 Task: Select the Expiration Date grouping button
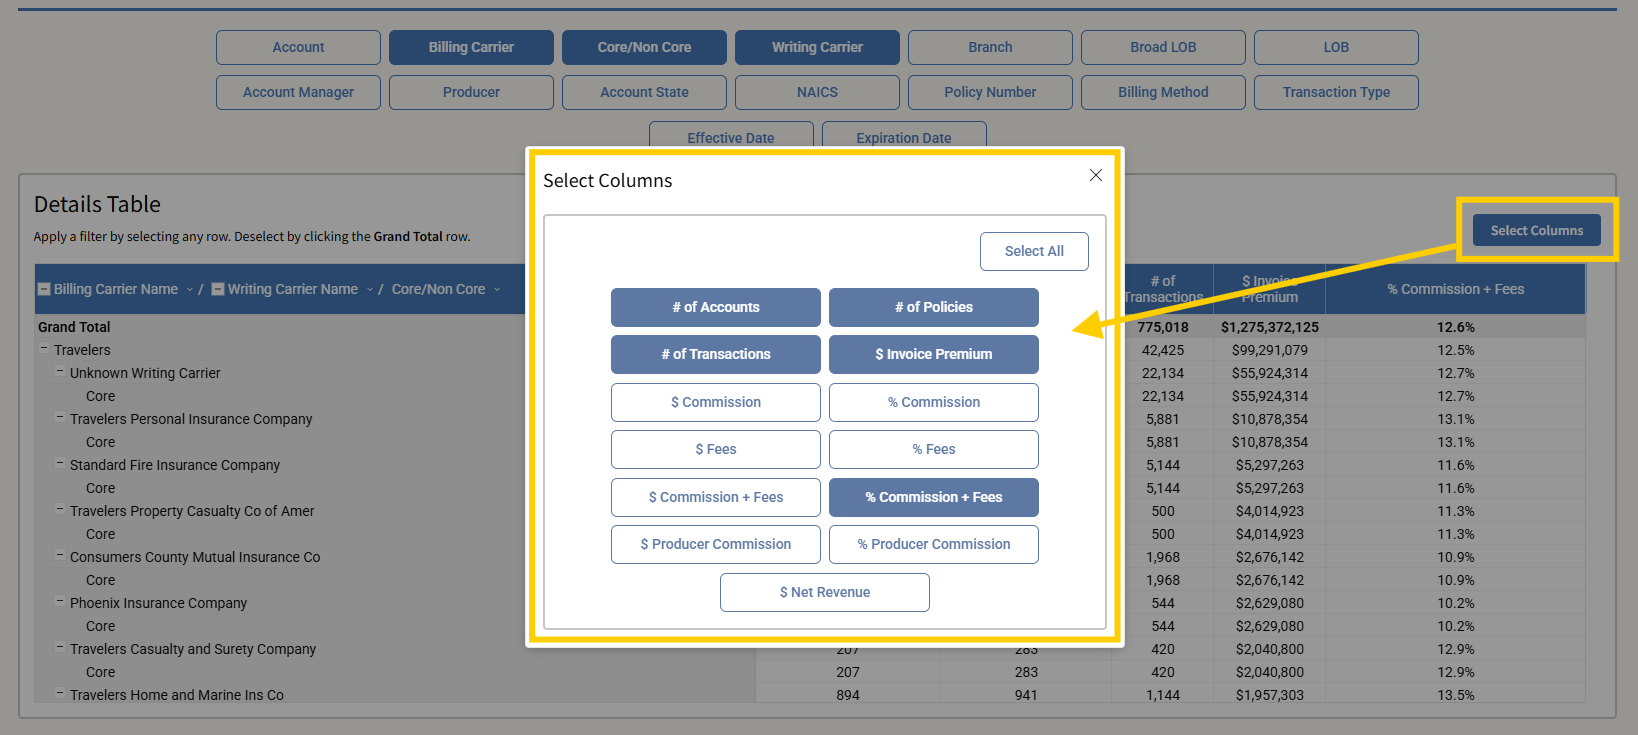pos(904,136)
